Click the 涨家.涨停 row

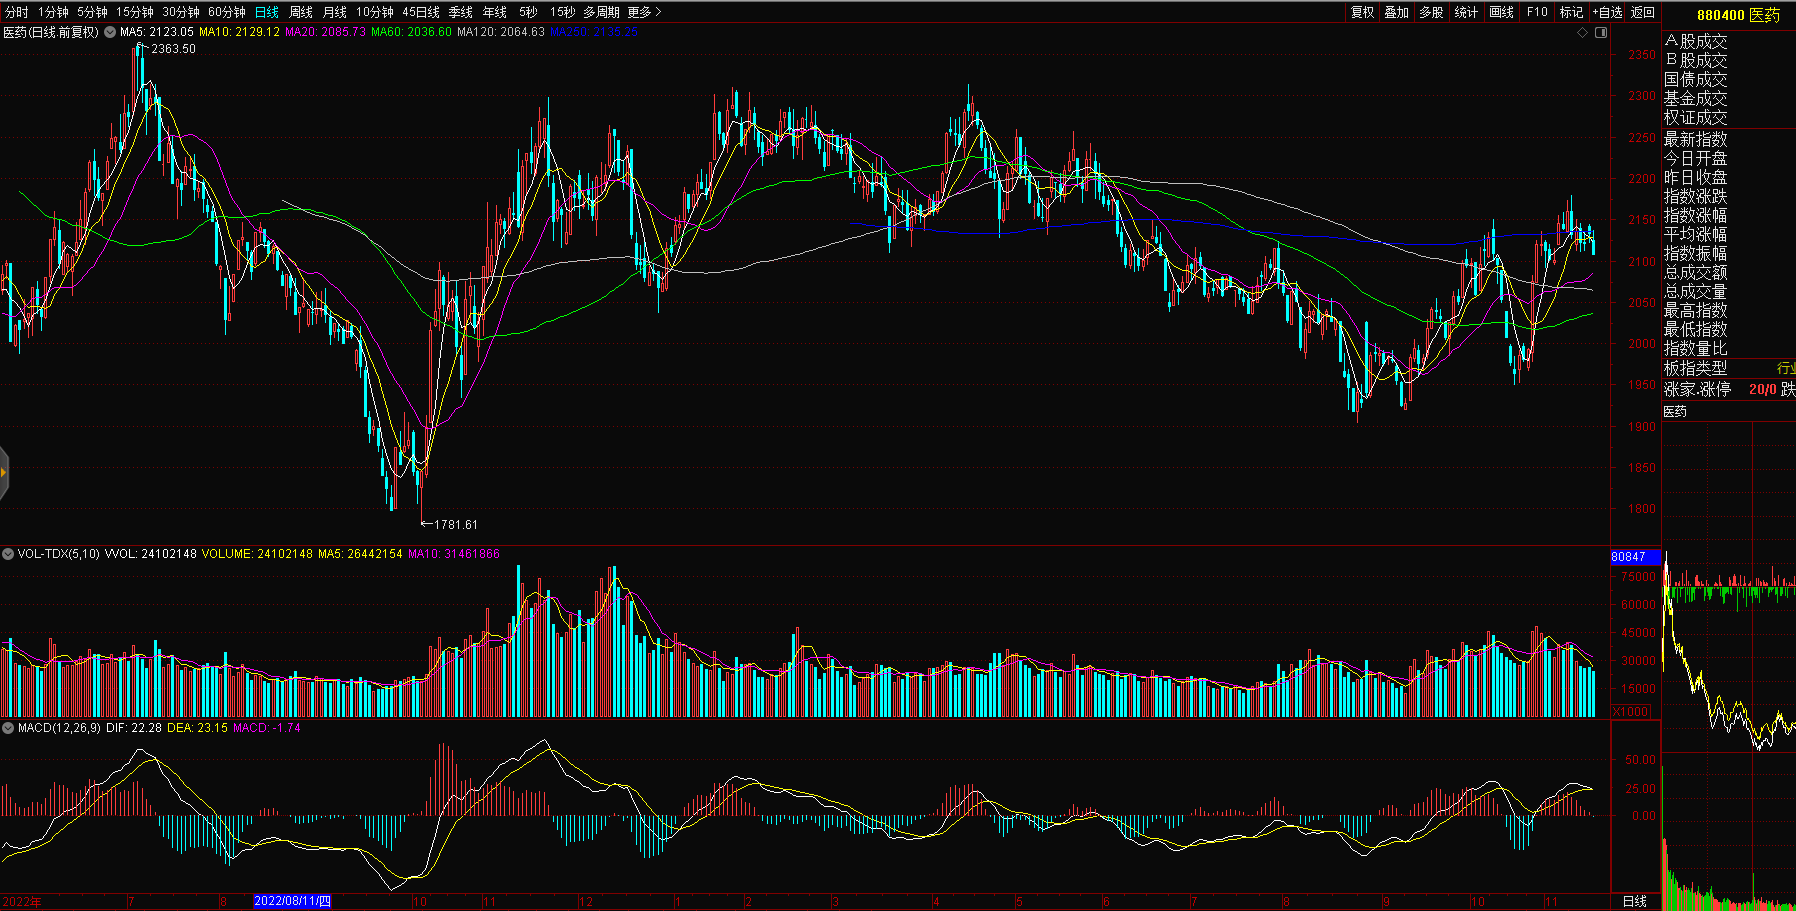(1729, 389)
